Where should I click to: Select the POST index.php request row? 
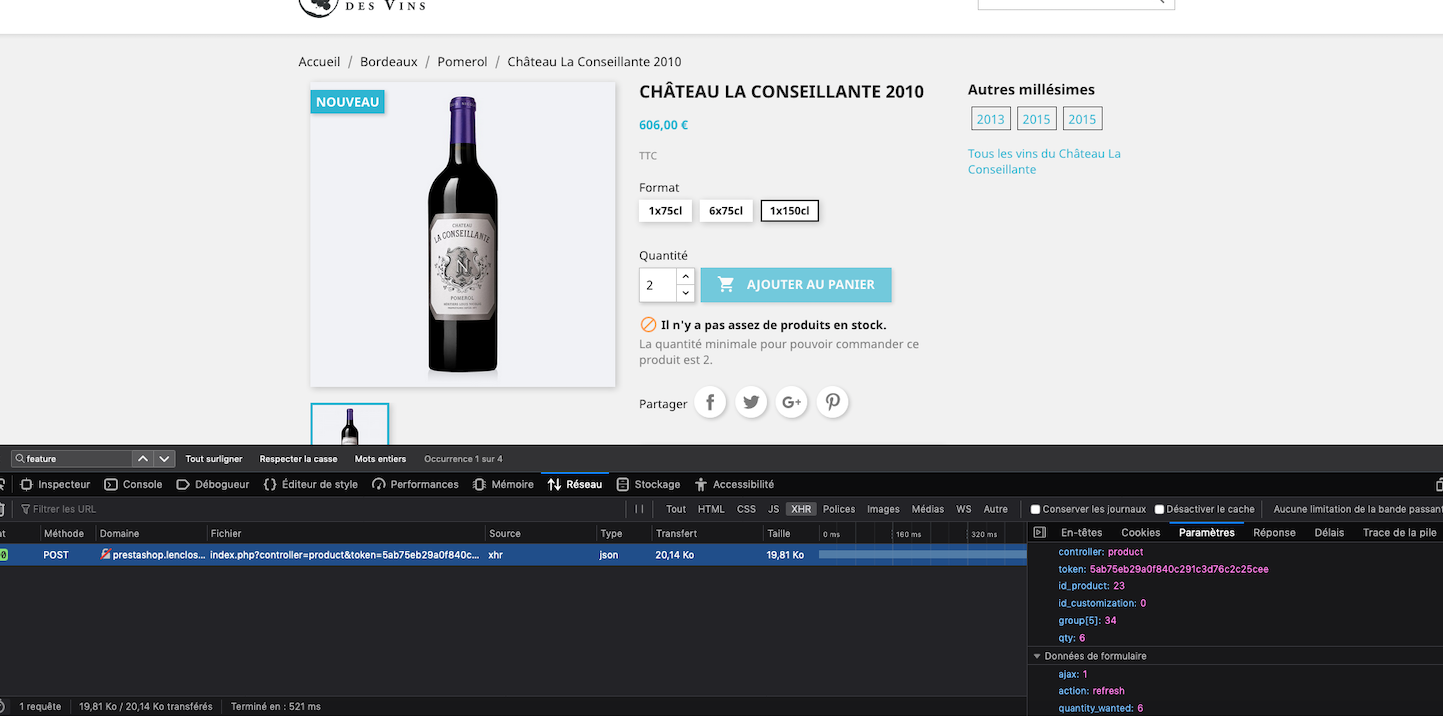[513, 554]
